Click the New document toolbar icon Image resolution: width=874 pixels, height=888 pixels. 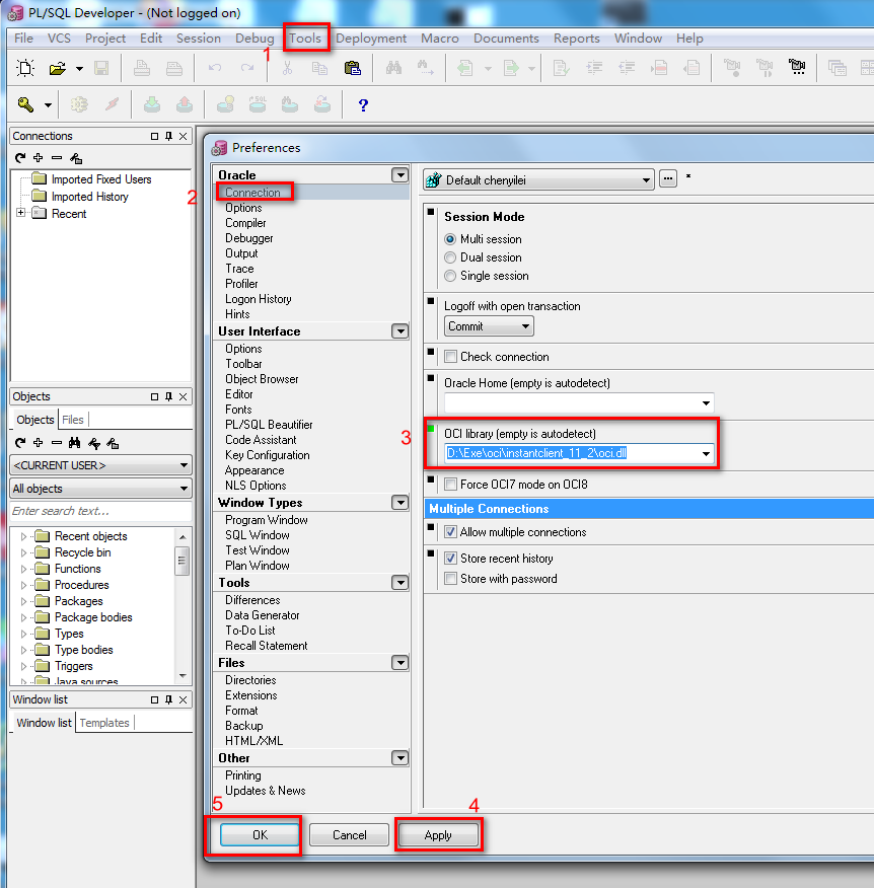click(x=25, y=69)
